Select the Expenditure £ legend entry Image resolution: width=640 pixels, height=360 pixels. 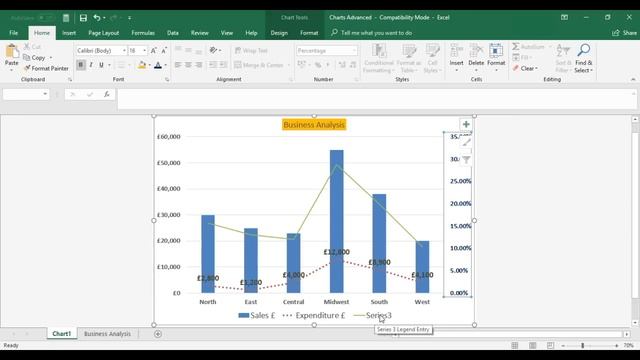pyautogui.click(x=314, y=316)
